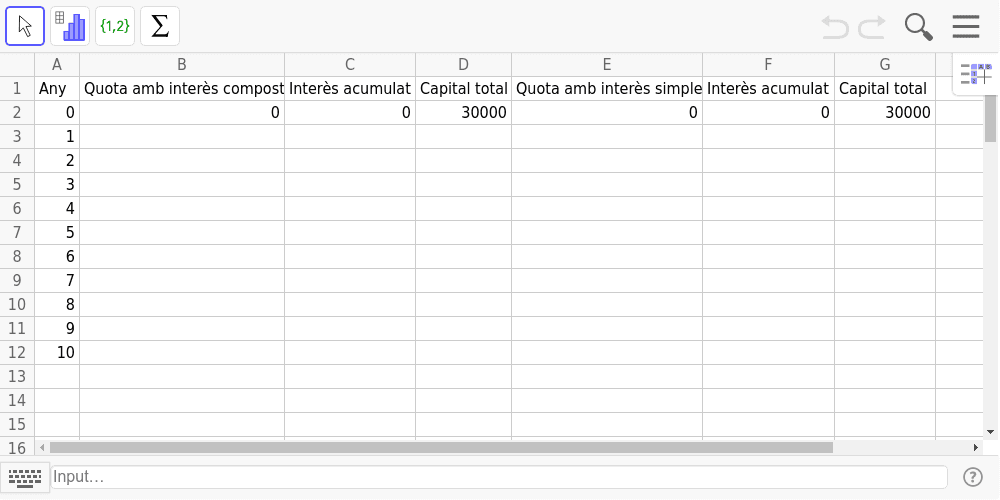The width and height of the screenshot is (1000, 500).
Task: Click horizontal scrollbar right arrow
Action: tap(975, 448)
